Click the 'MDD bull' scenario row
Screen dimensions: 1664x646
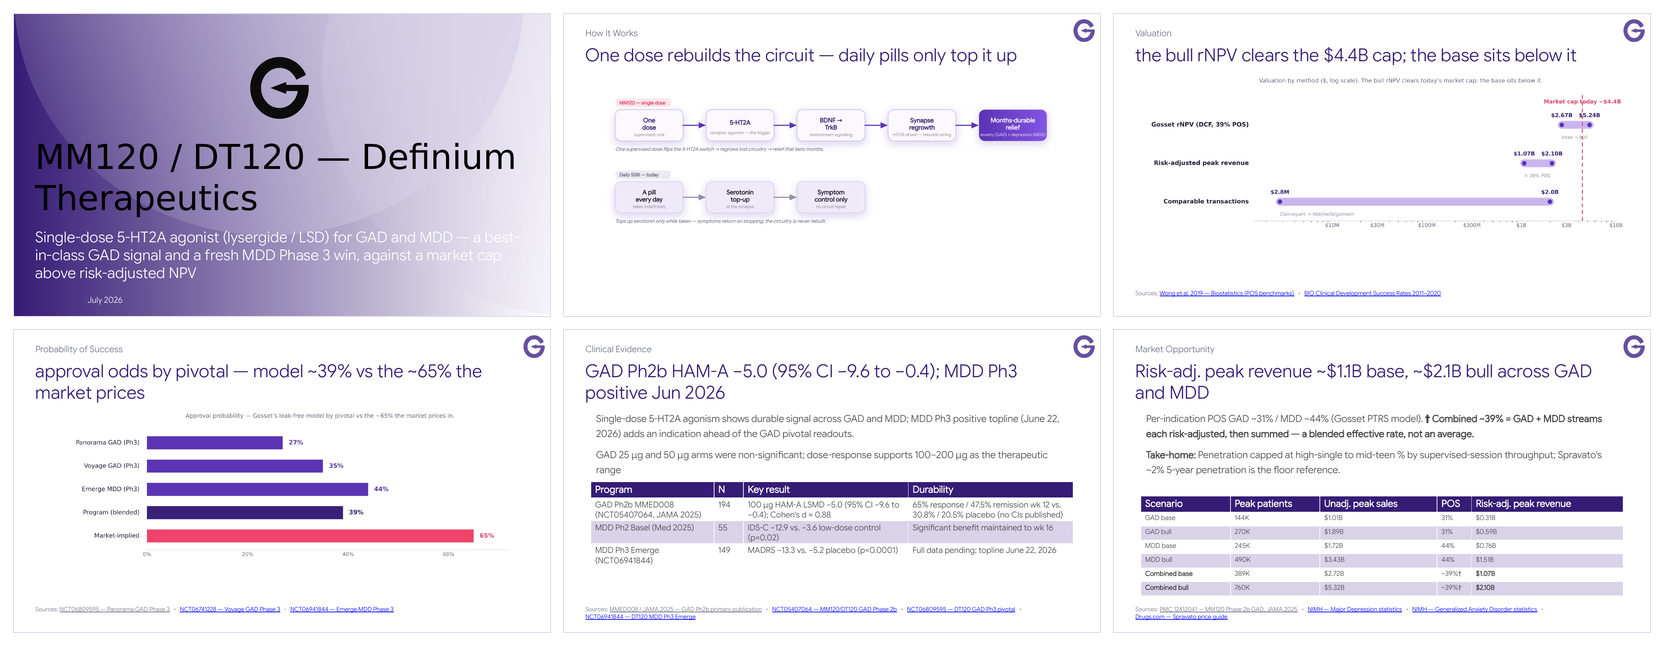tap(1382, 560)
